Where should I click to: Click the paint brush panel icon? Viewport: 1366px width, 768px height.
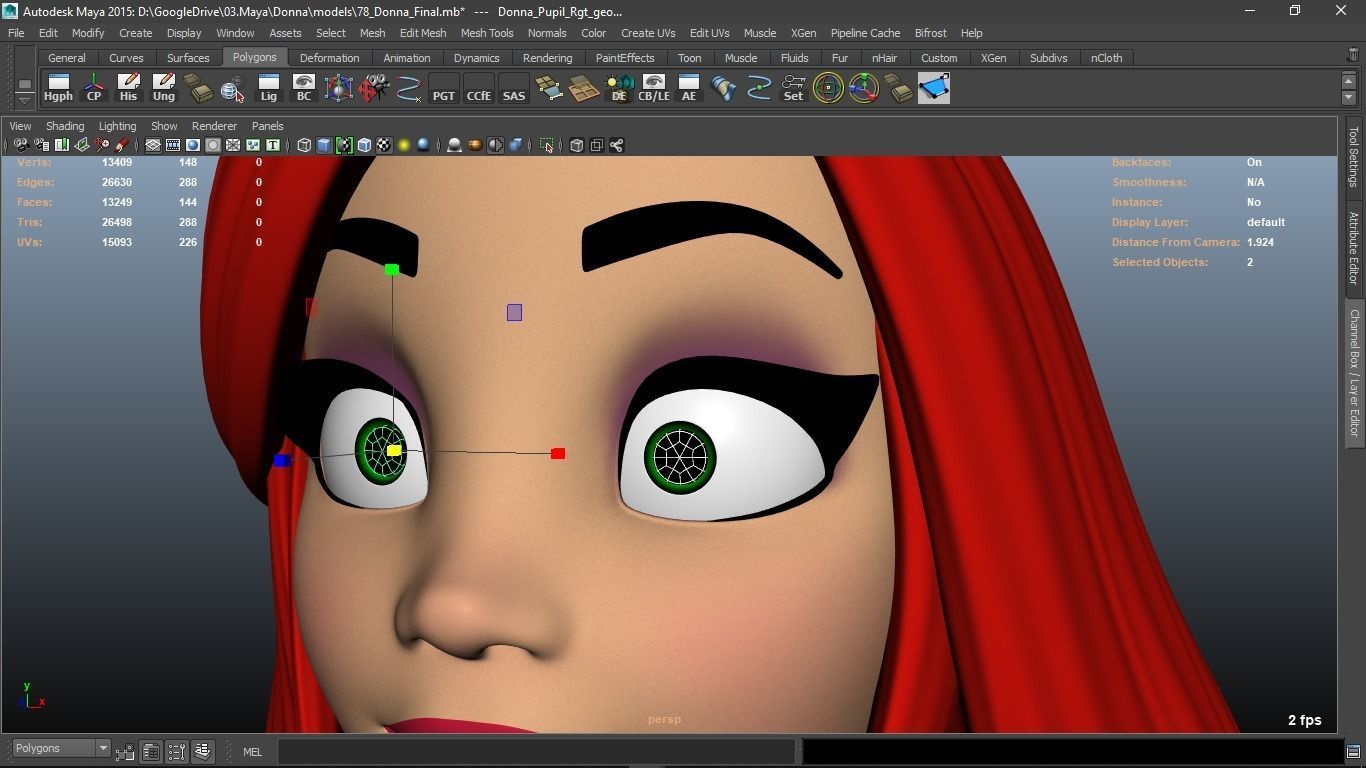[x=122, y=145]
